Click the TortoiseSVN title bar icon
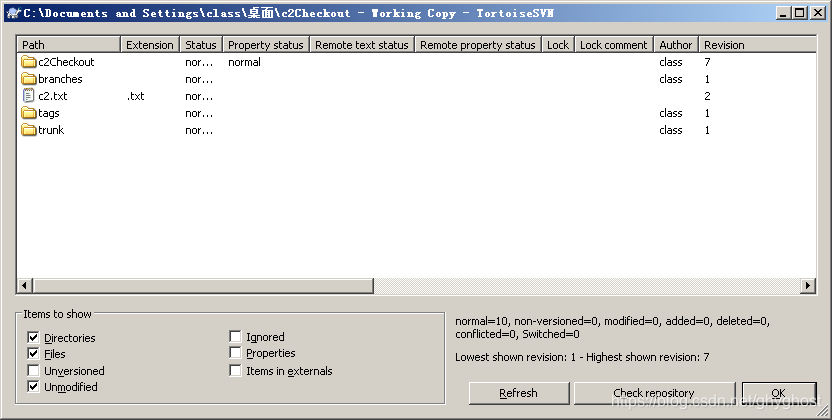Image resolution: width=832 pixels, height=420 pixels. point(13,13)
